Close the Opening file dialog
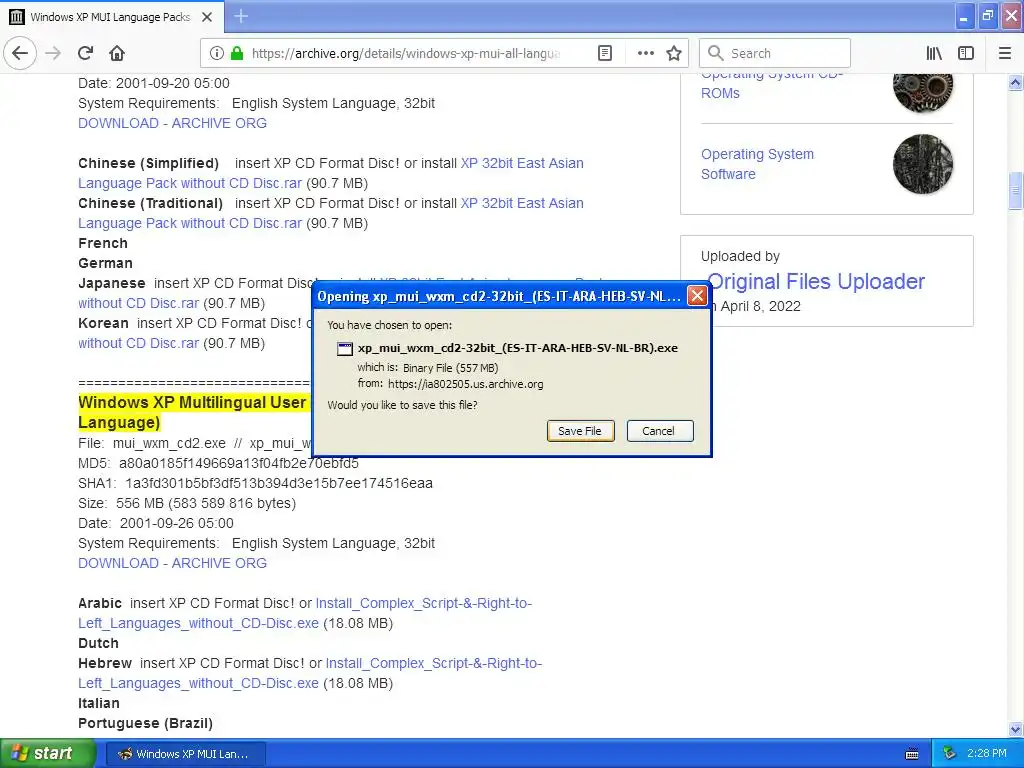The image size is (1024, 768). point(697,296)
